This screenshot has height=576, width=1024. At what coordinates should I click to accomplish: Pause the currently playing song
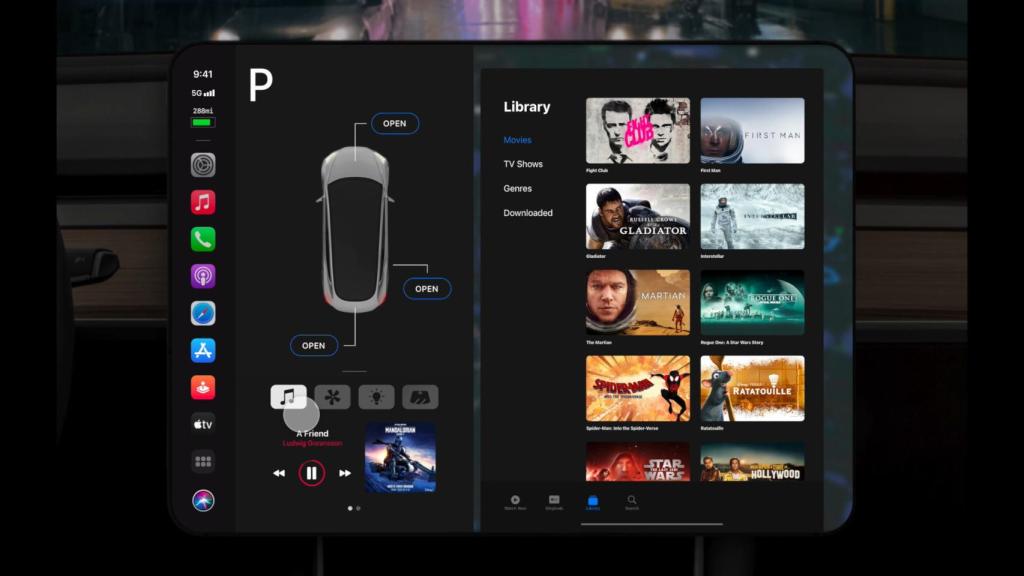(x=312, y=471)
